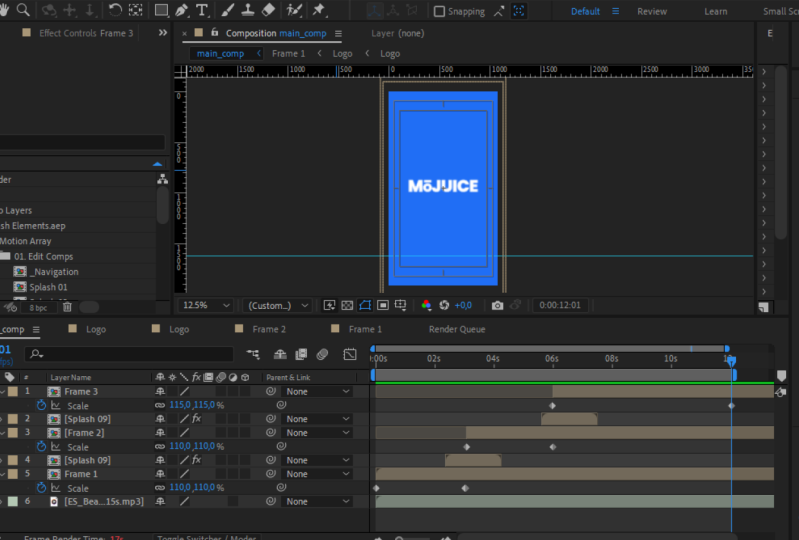Image resolution: width=799 pixels, height=540 pixels.
Task: Click the +0,0 exposure value
Action: pyautogui.click(x=463, y=305)
